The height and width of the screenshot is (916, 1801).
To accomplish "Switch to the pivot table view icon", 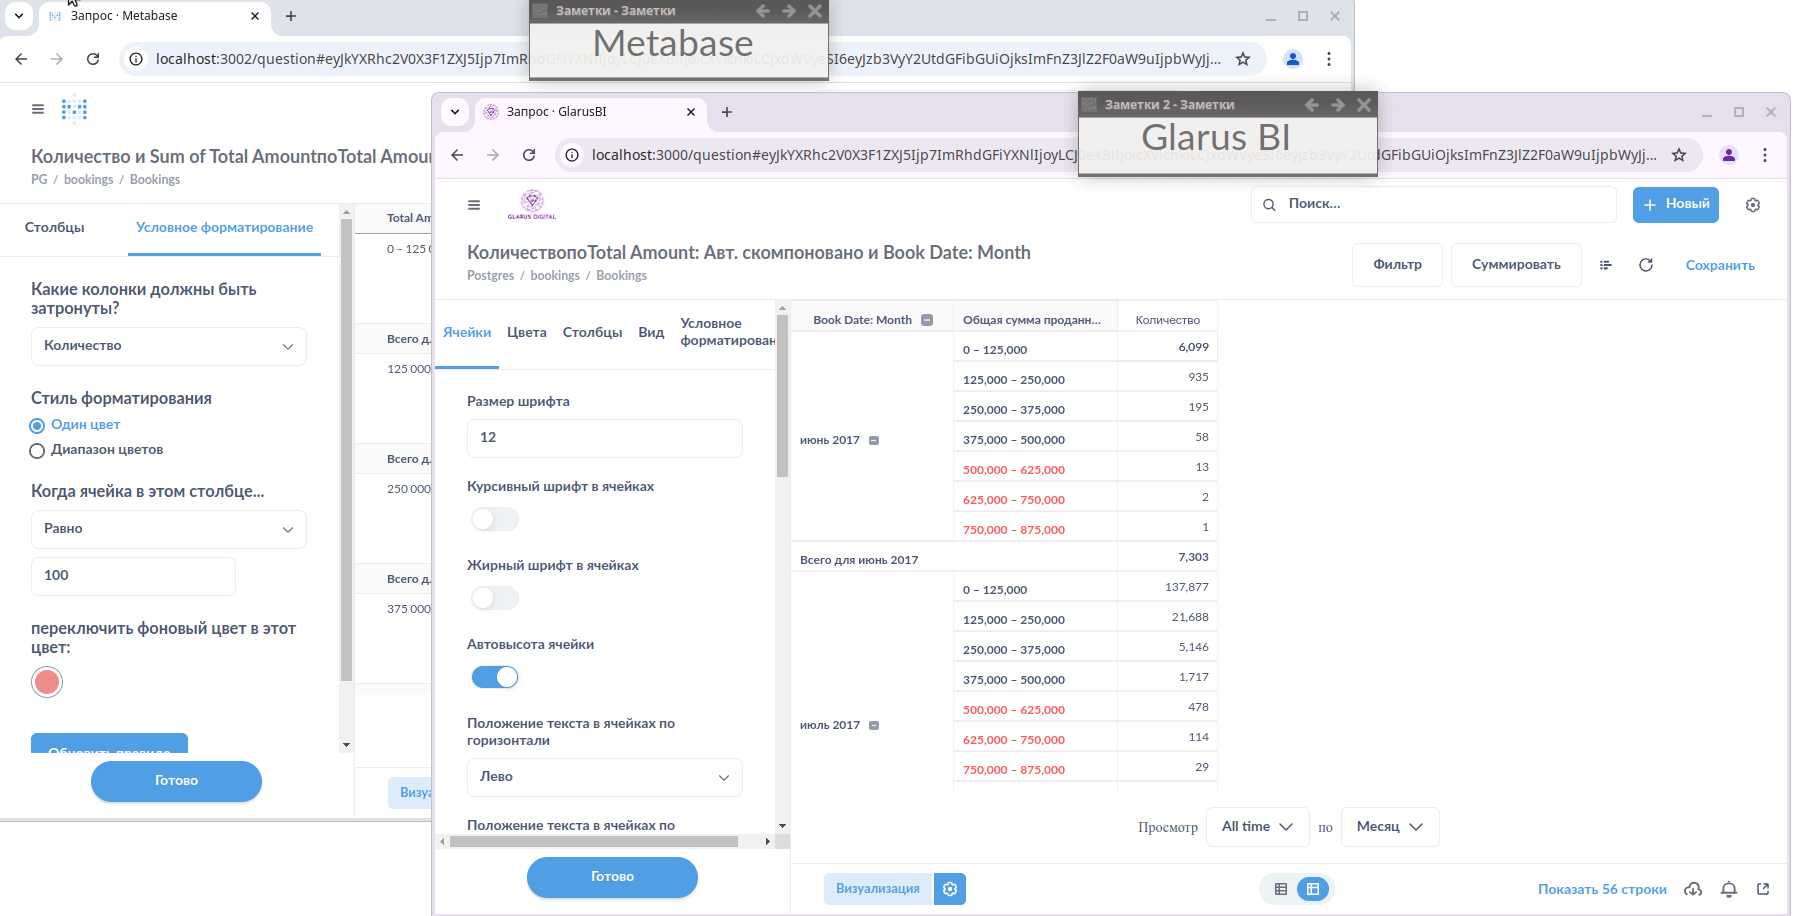I will (1312, 889).
